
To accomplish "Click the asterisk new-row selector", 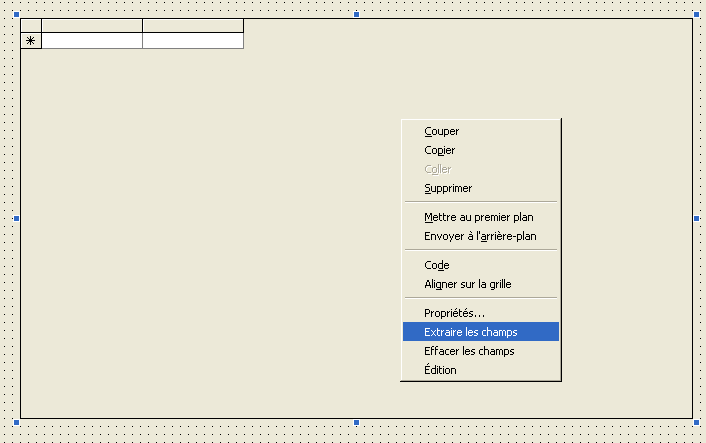I will pyautogui.click(x=31, y=41).
